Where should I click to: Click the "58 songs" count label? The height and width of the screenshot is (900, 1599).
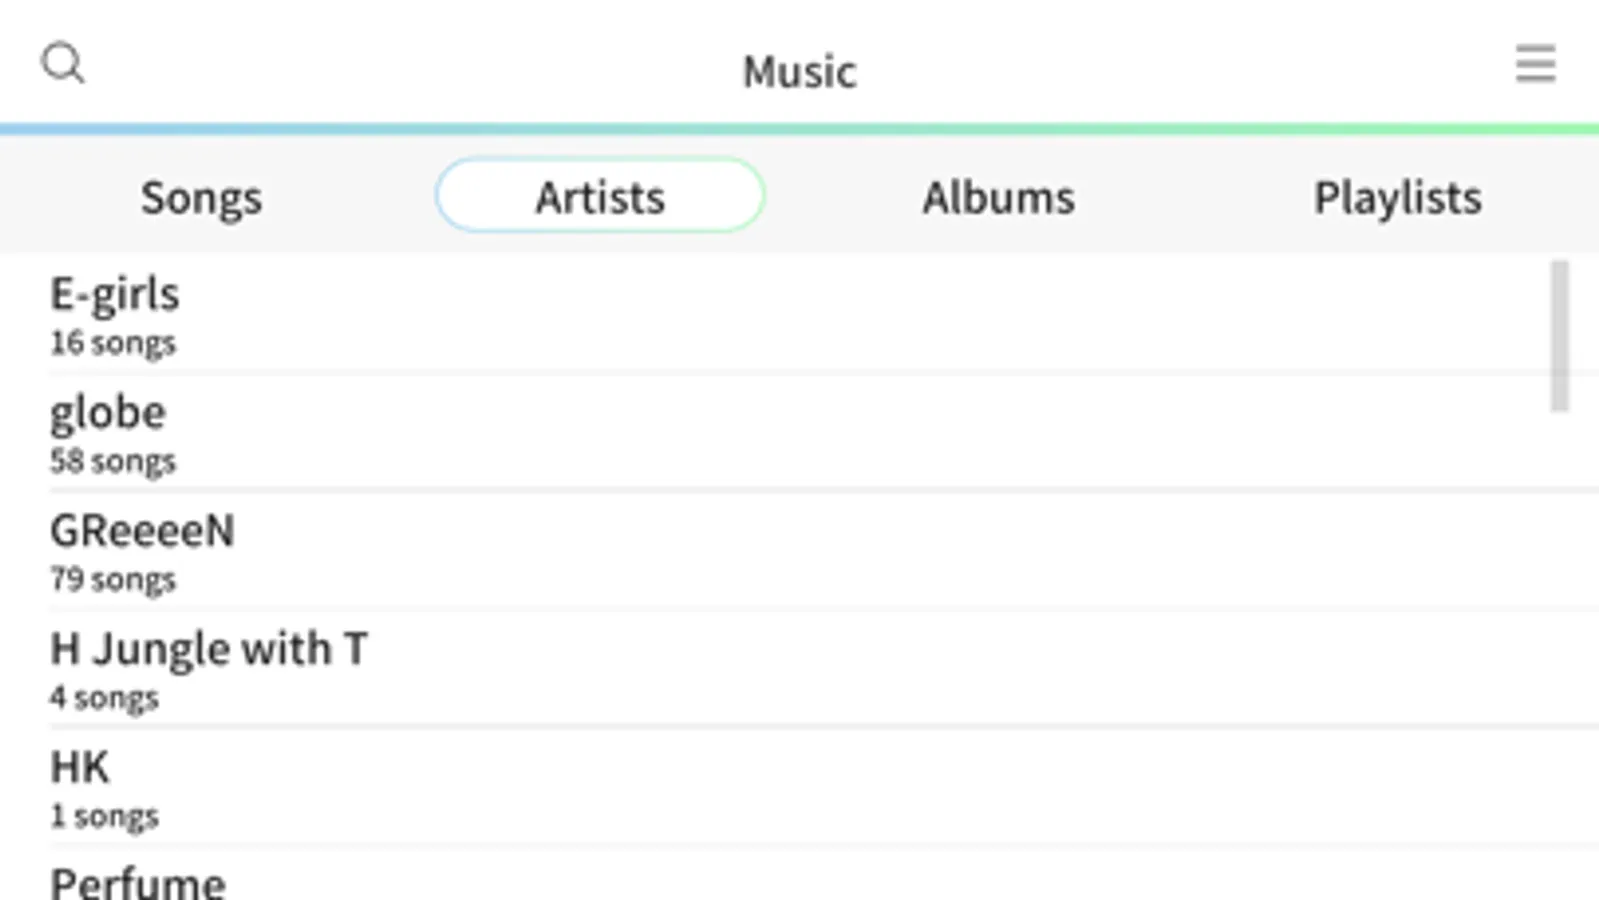pyautogui.click(x=113, y=461)
